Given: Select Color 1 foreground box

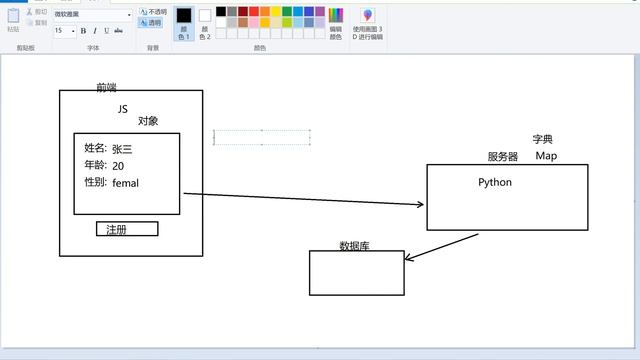Looking at the screenshot, I should 184,24.
